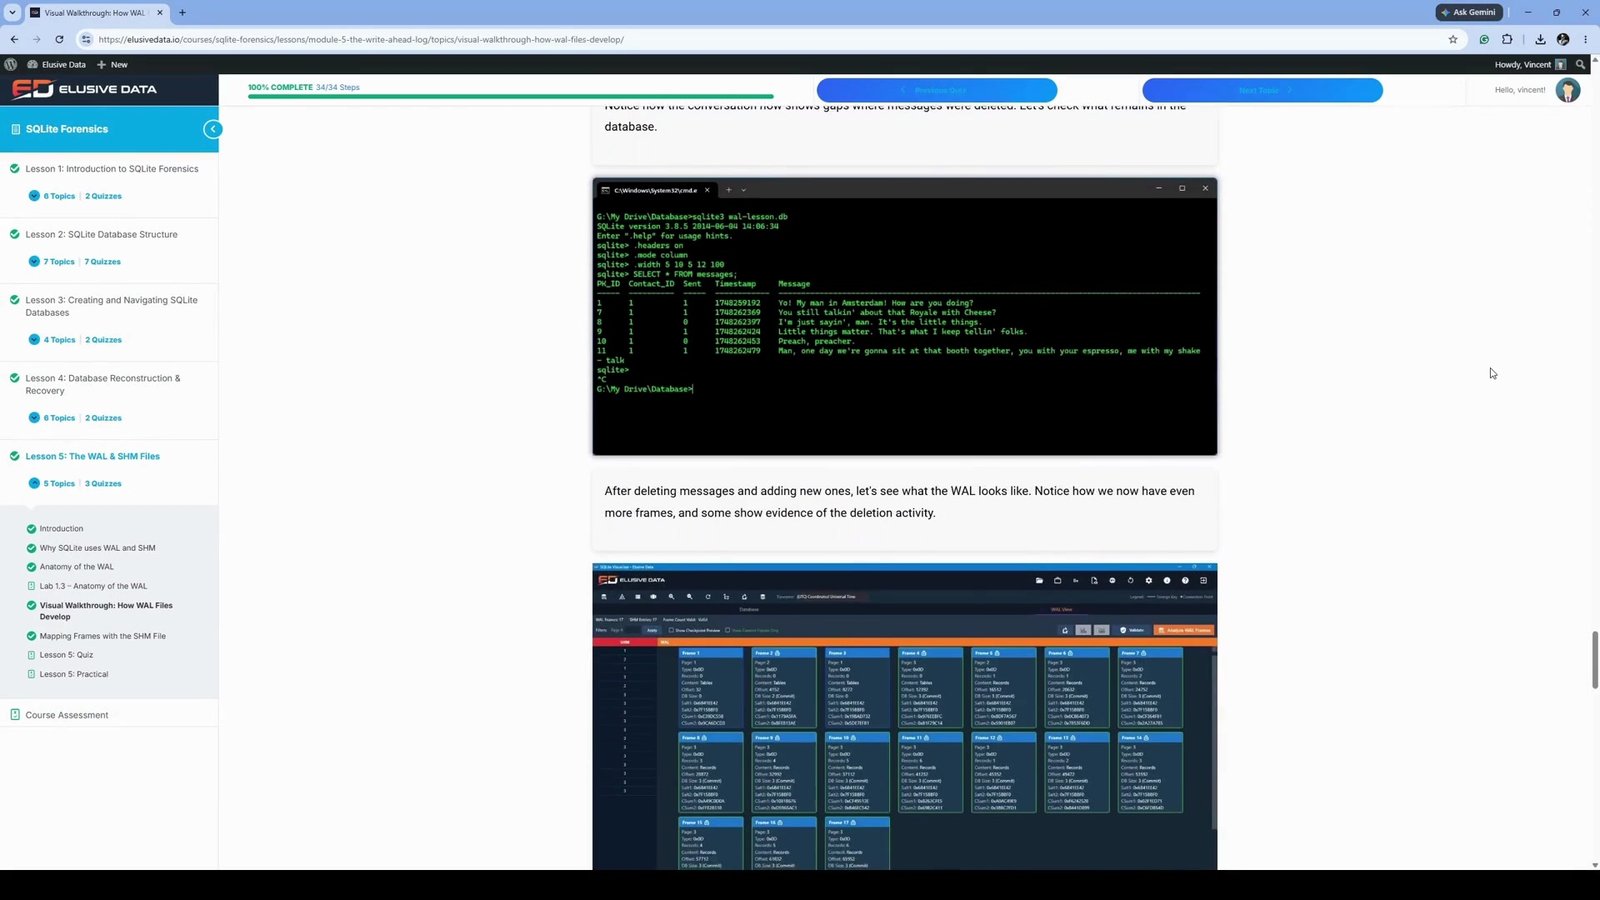Open the Grammarly extension icon
Screen dimensions: 1600x900
(x=1484, y=39)
